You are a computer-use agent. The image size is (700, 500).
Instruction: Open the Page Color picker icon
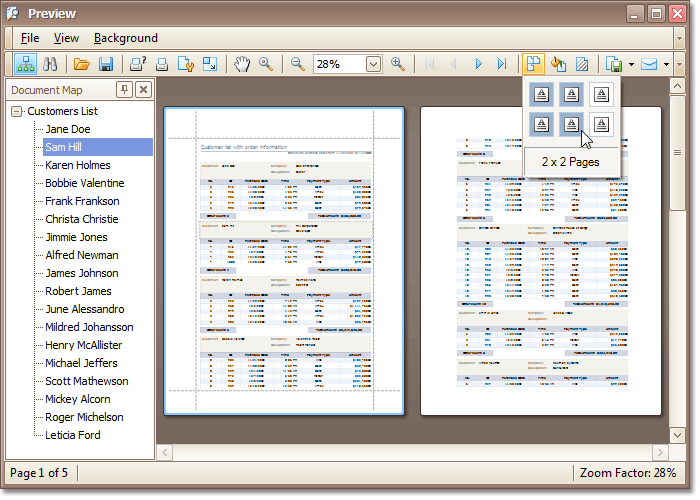click(x=558, y=64)
